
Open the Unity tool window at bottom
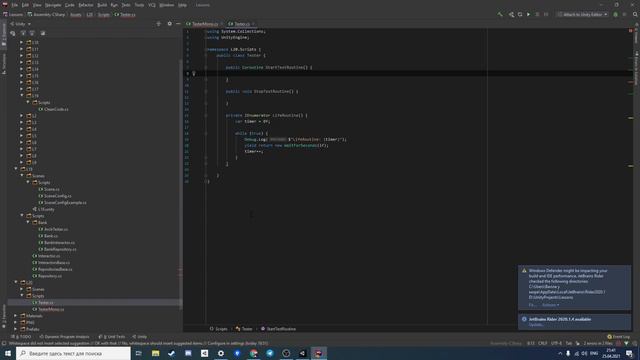coord(140,337)
